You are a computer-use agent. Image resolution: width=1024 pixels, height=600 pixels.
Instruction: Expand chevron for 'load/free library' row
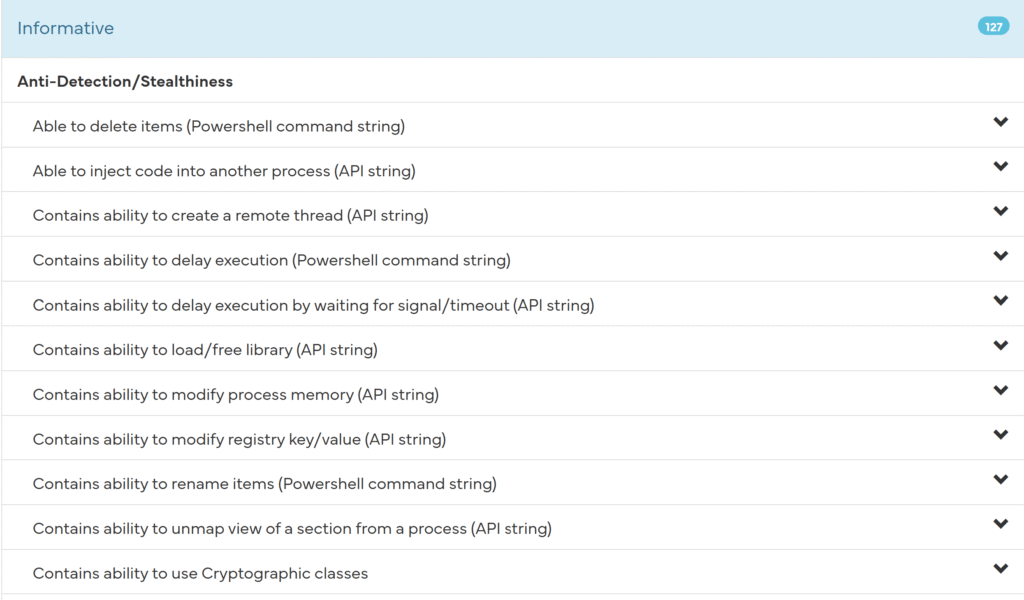(x=1000, y=345)
